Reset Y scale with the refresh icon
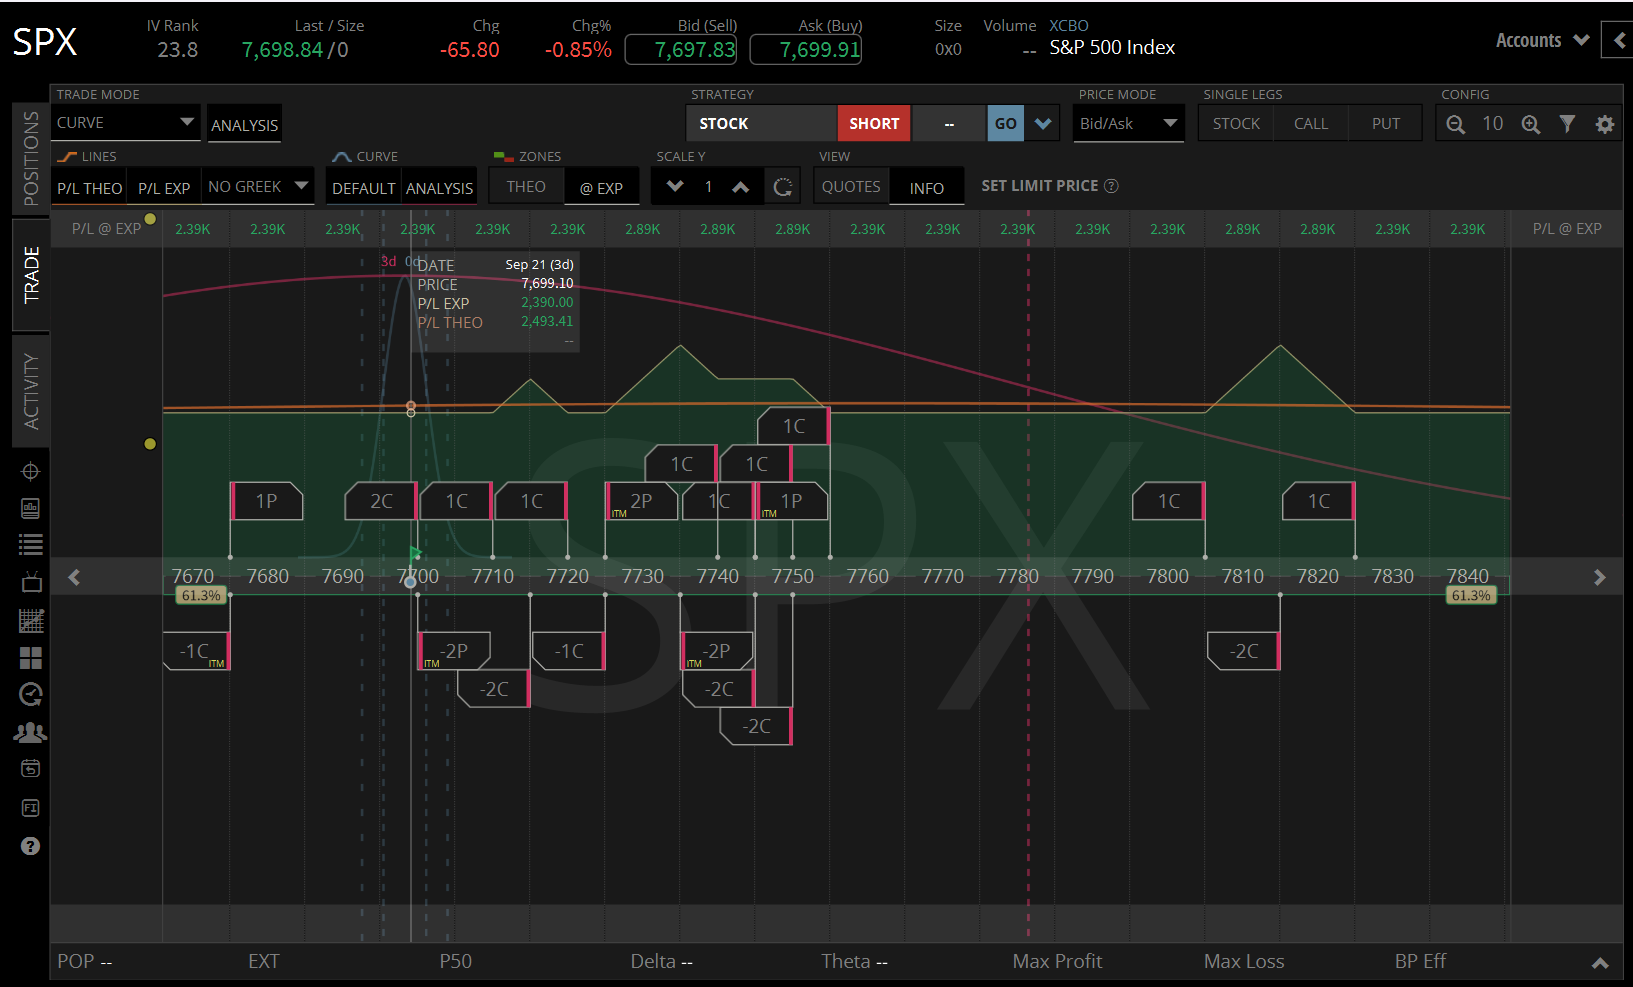The height and width of the screenshot is (987, 1633). [783, 187]
